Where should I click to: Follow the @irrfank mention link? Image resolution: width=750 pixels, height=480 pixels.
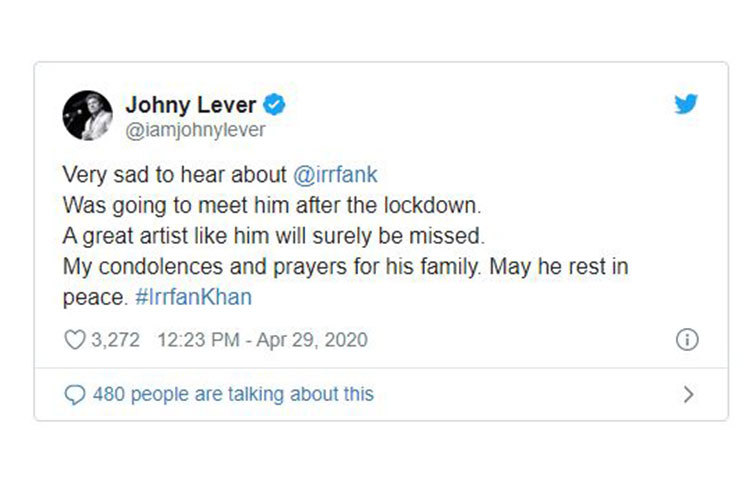click(337, 174)
